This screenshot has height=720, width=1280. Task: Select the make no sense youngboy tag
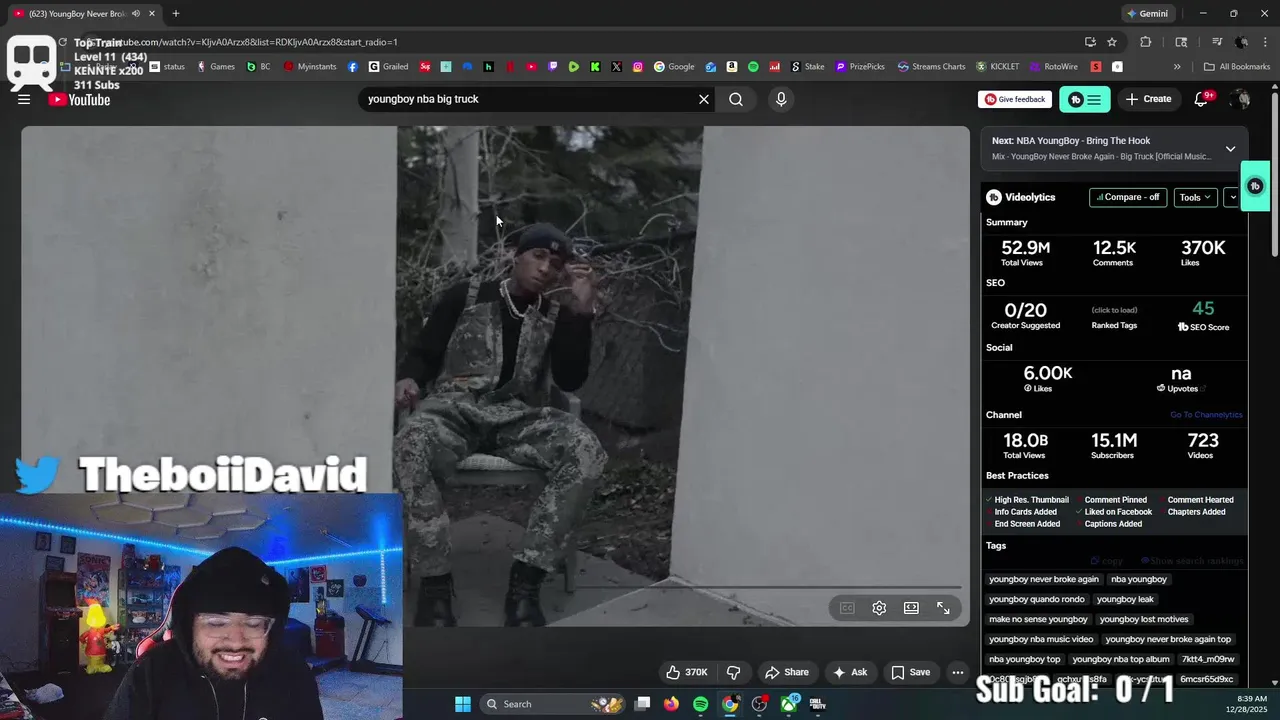click(1038, 619)
